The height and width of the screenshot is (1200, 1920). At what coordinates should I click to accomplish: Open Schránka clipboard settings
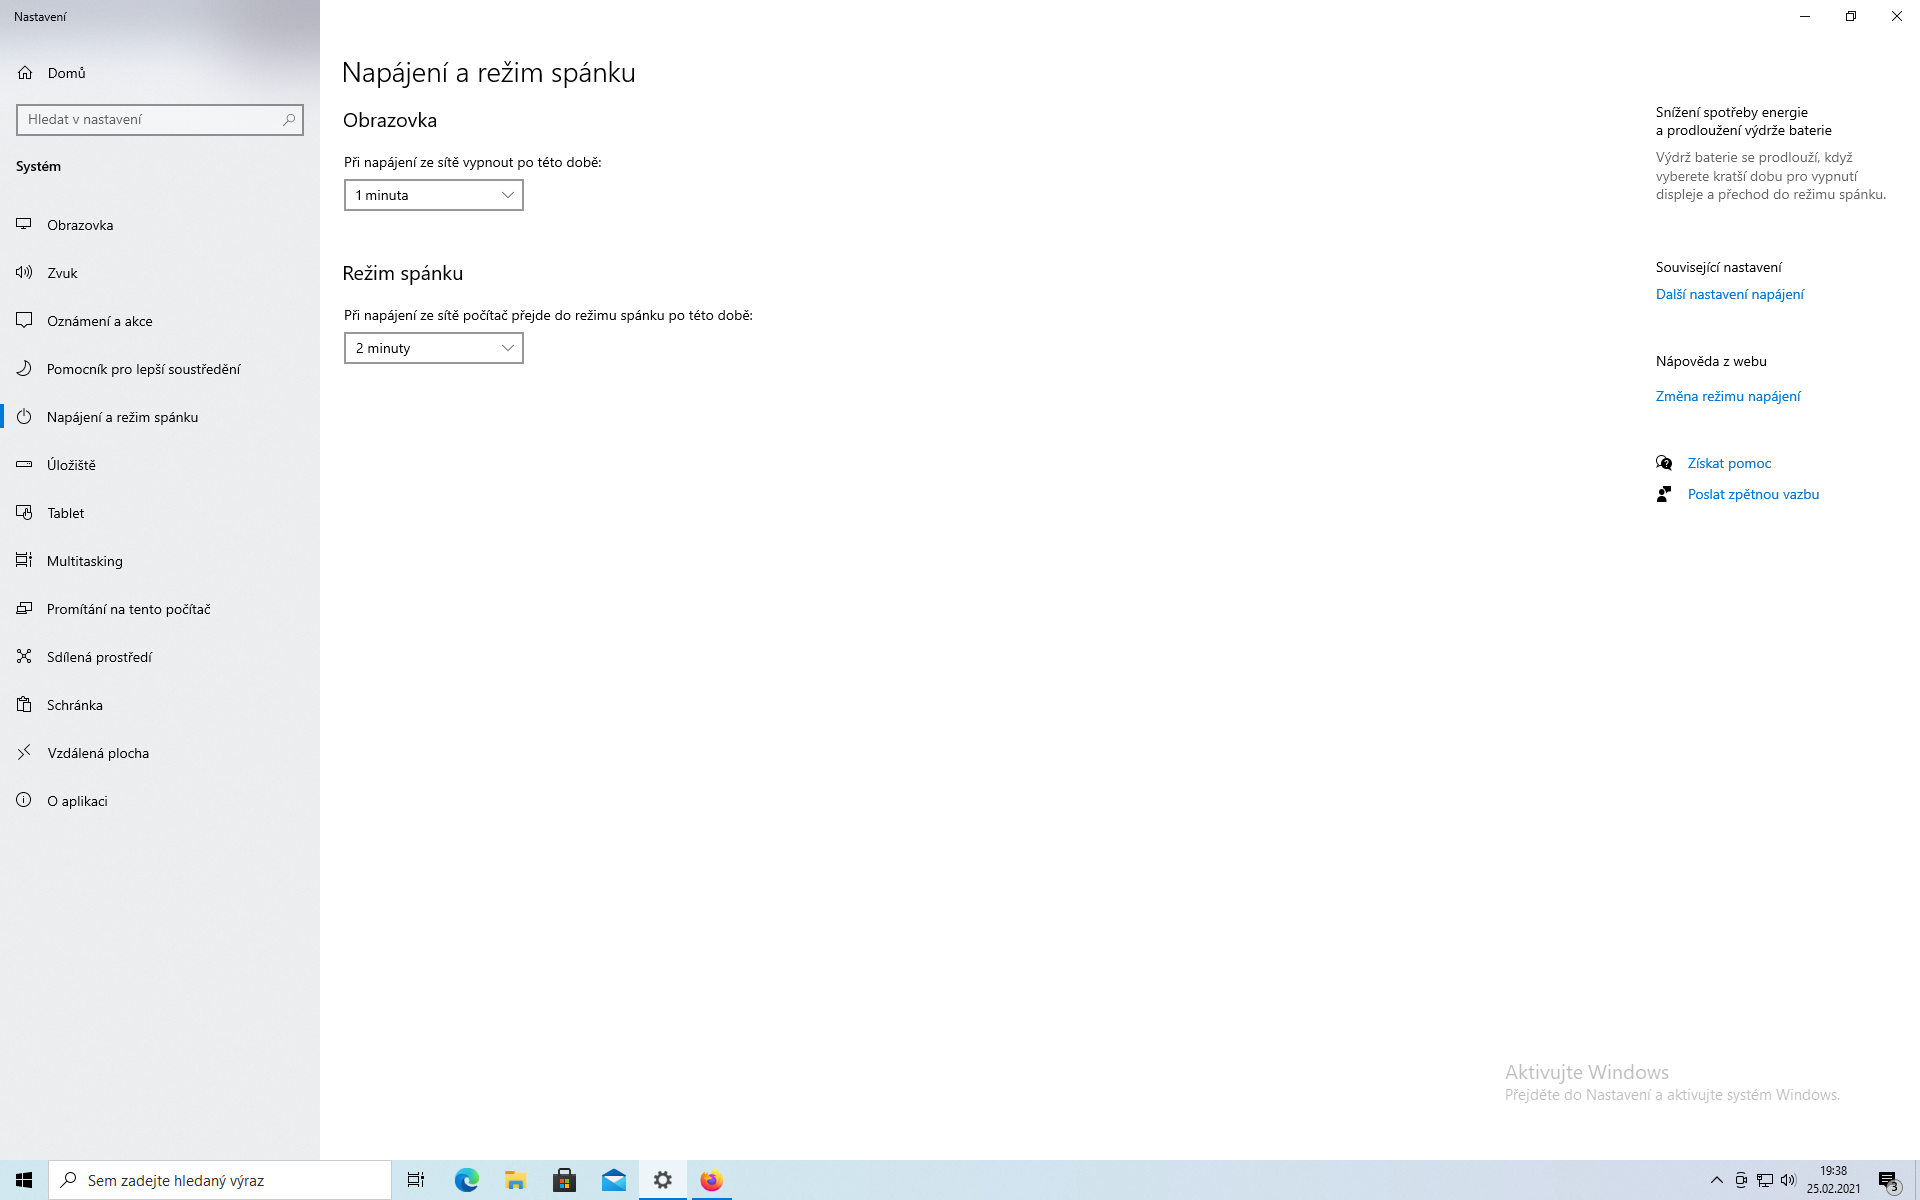(x=74, y=705)
